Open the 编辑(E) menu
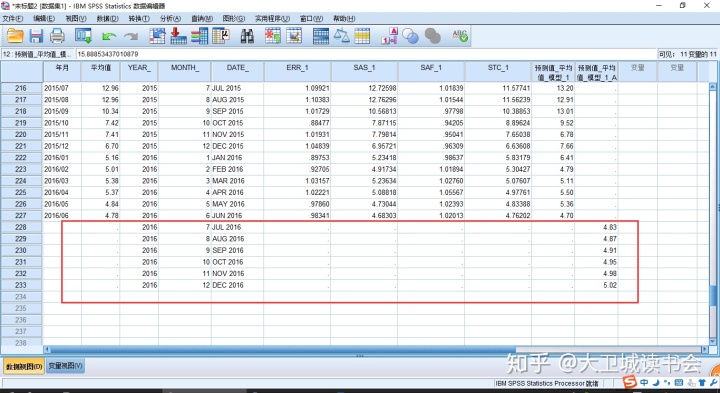This screenshot has width=720, height=393. 44,18
